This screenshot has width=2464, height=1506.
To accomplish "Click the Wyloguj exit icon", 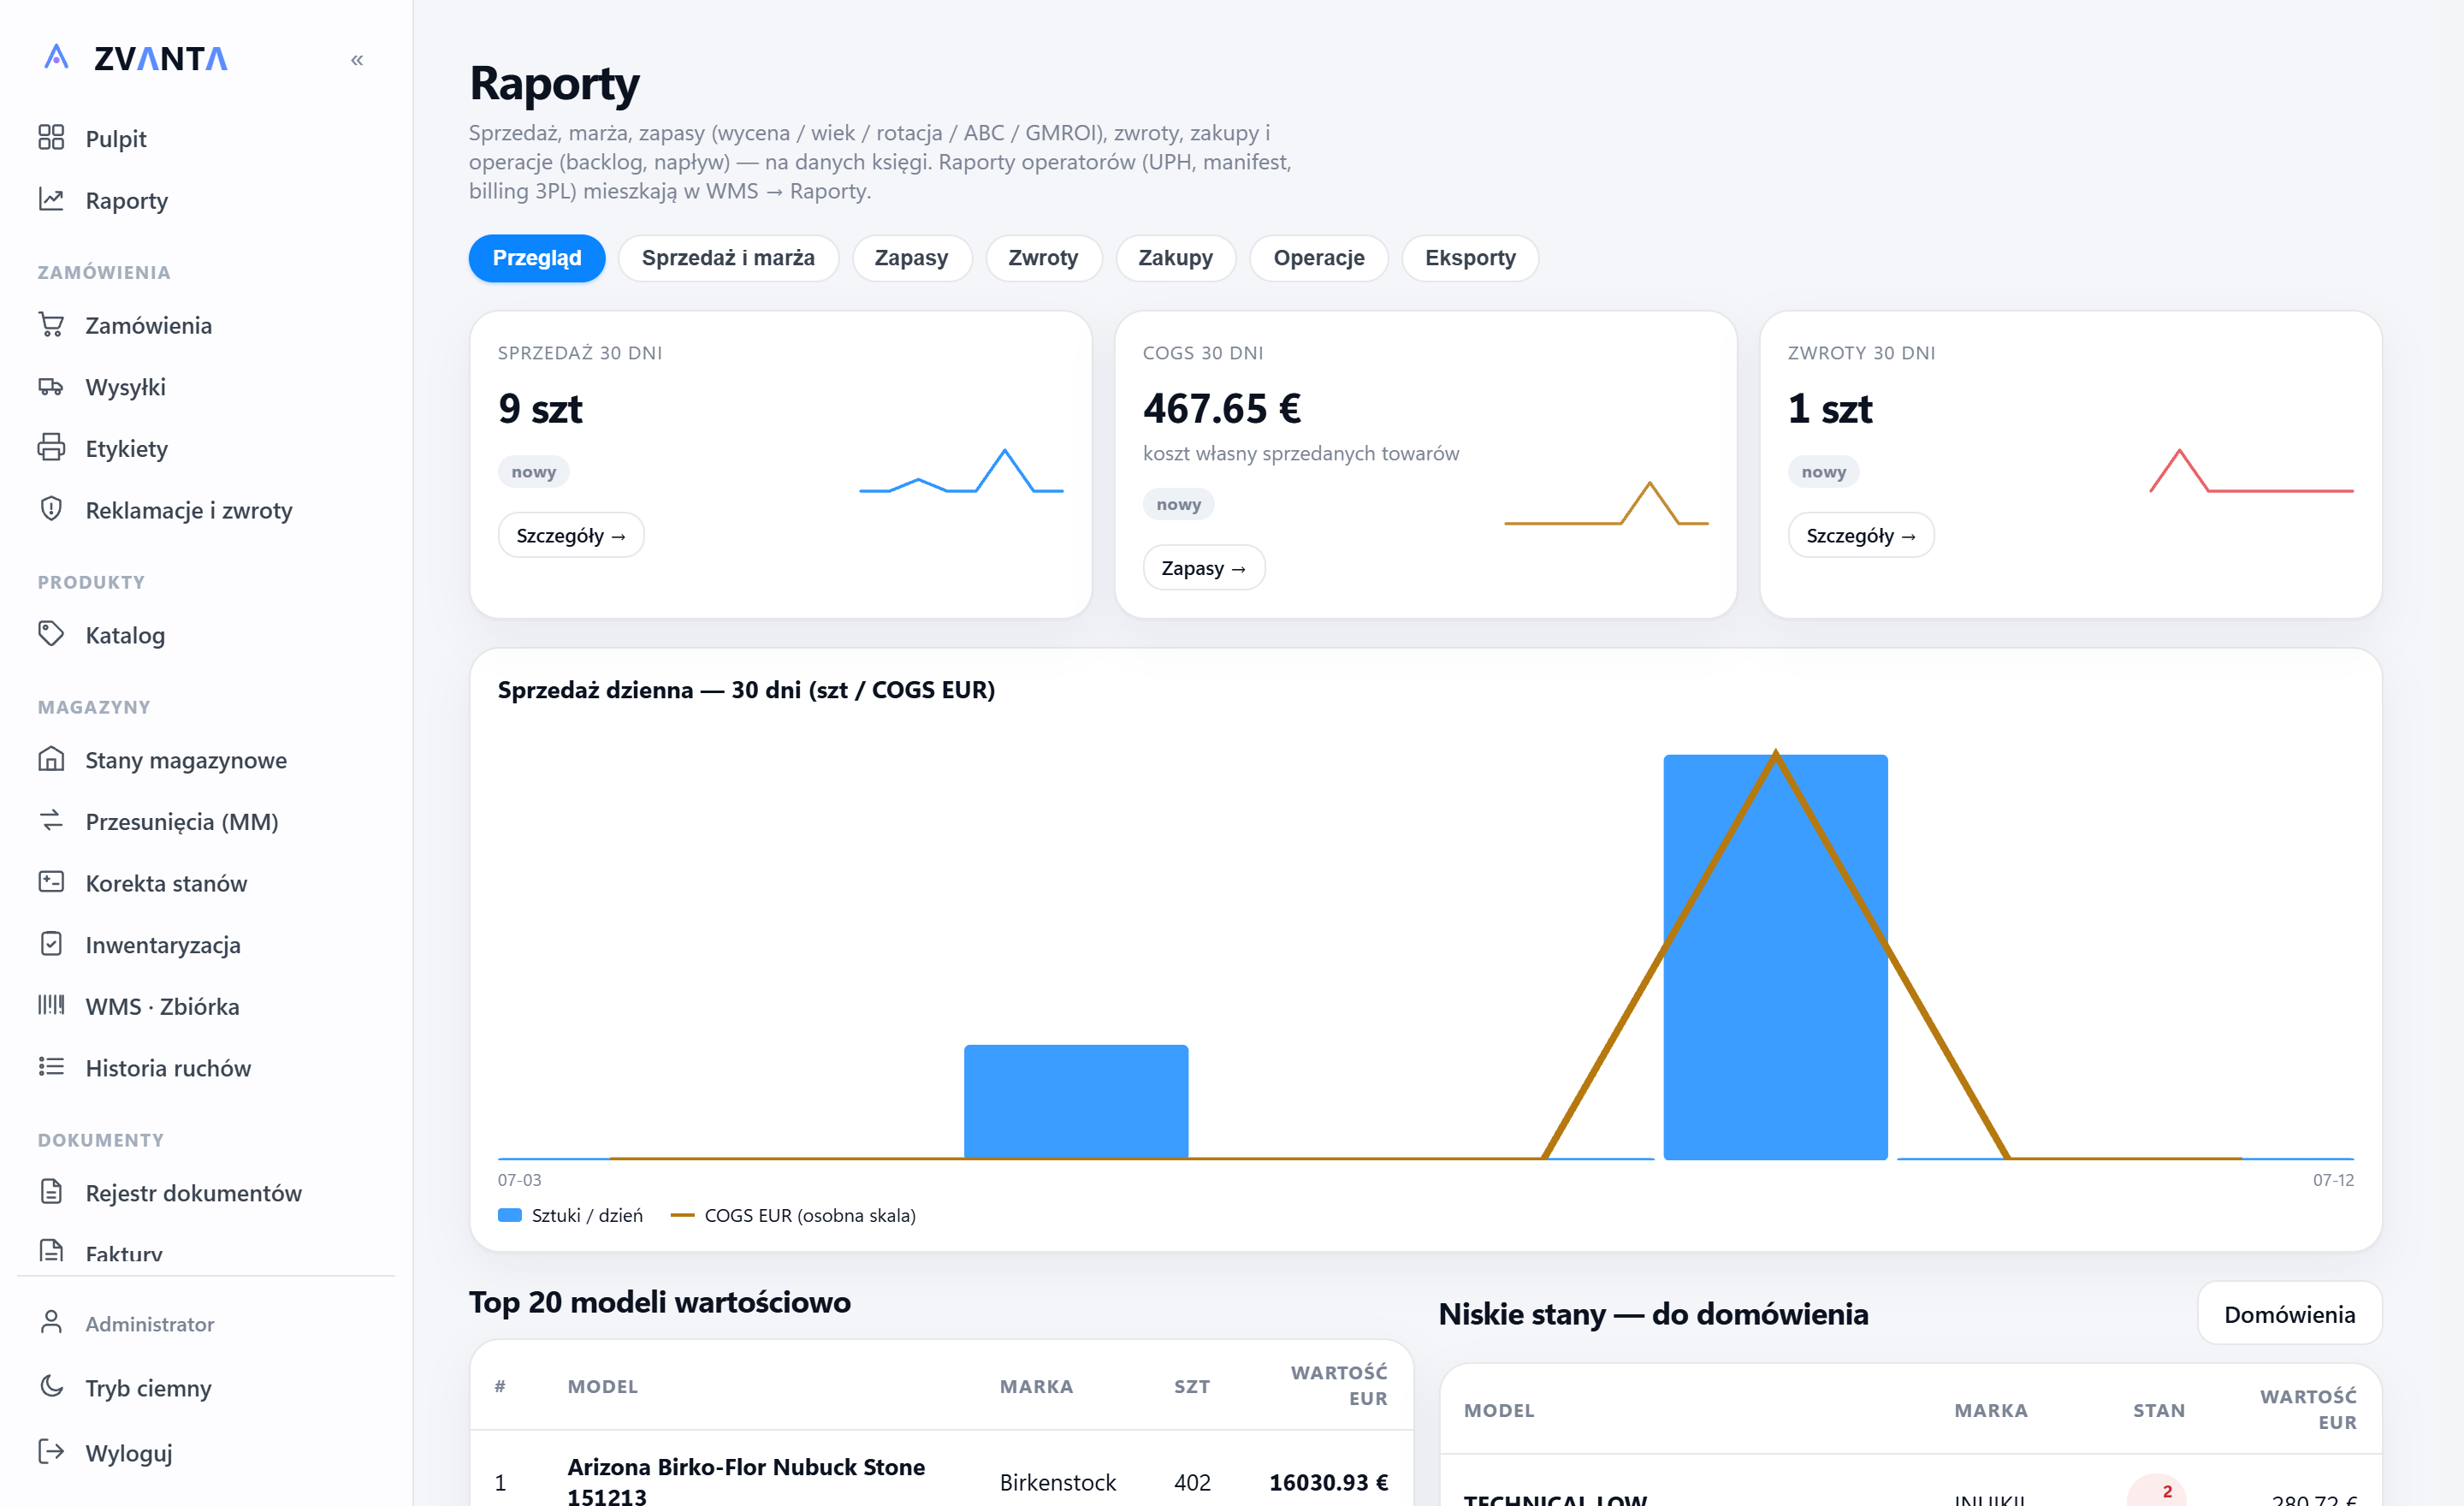I will [51, 1452].
